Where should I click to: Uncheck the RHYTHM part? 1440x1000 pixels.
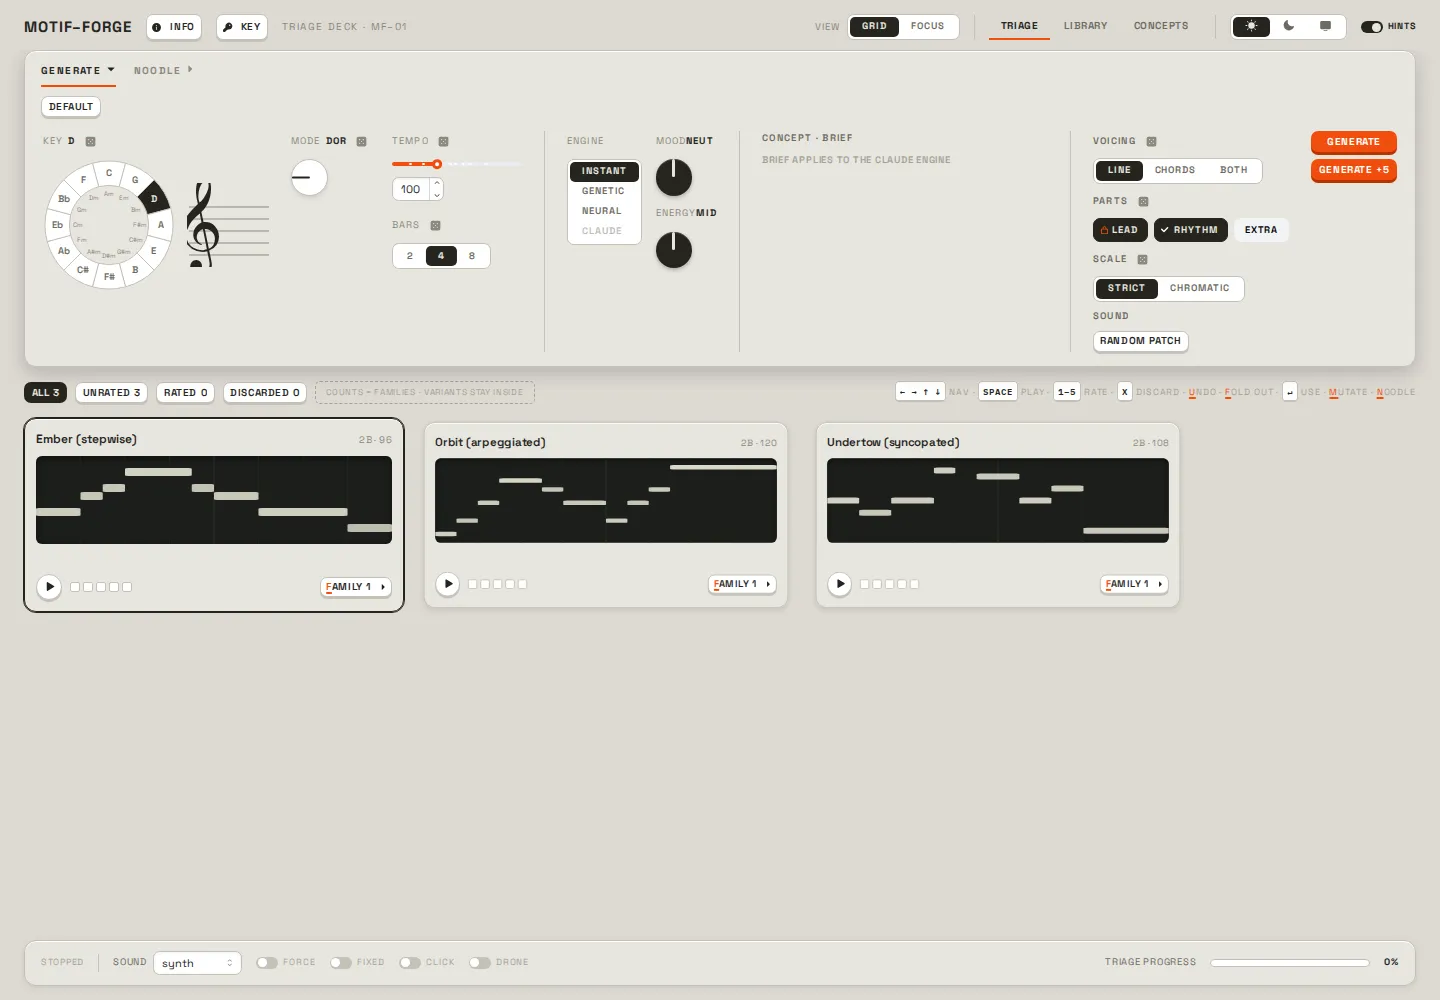click(x=1190, y=230)
